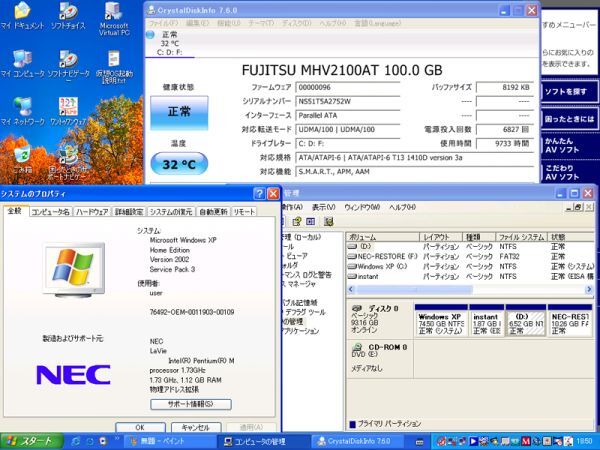The image size is (600, 450).
Task: Switch to CrystalDiskInfo 7.6.0 taskbar button
Action: [x=357, y=442]
